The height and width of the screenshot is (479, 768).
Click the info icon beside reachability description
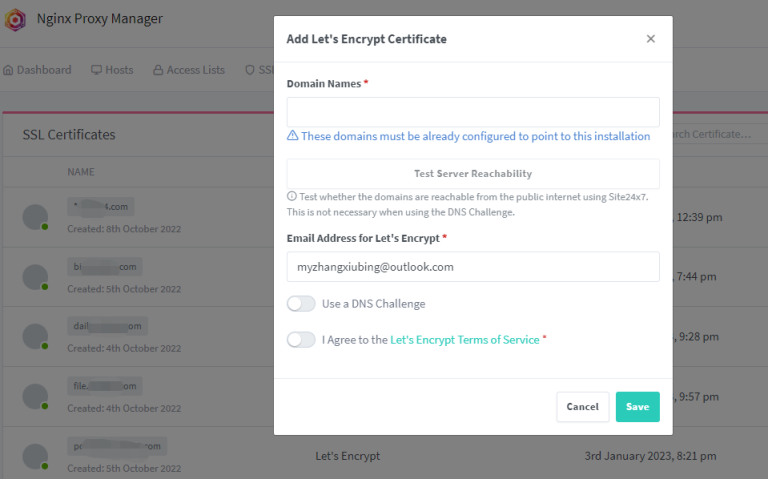pos(292,196)
